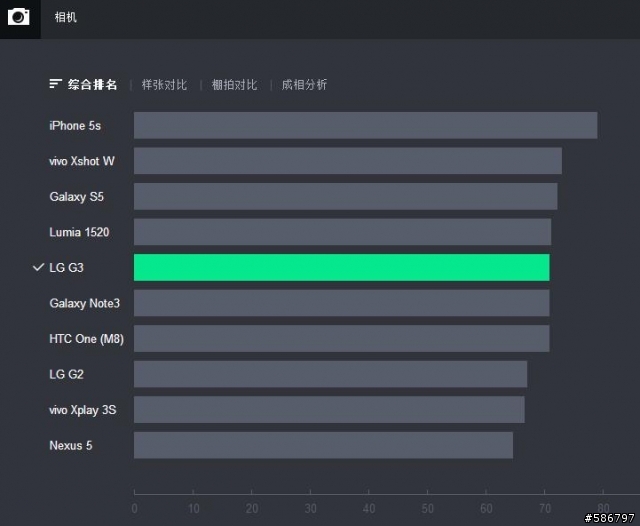640x526 pixels.
Task: Click the axis value 20
Action: [x=252, y=508]
